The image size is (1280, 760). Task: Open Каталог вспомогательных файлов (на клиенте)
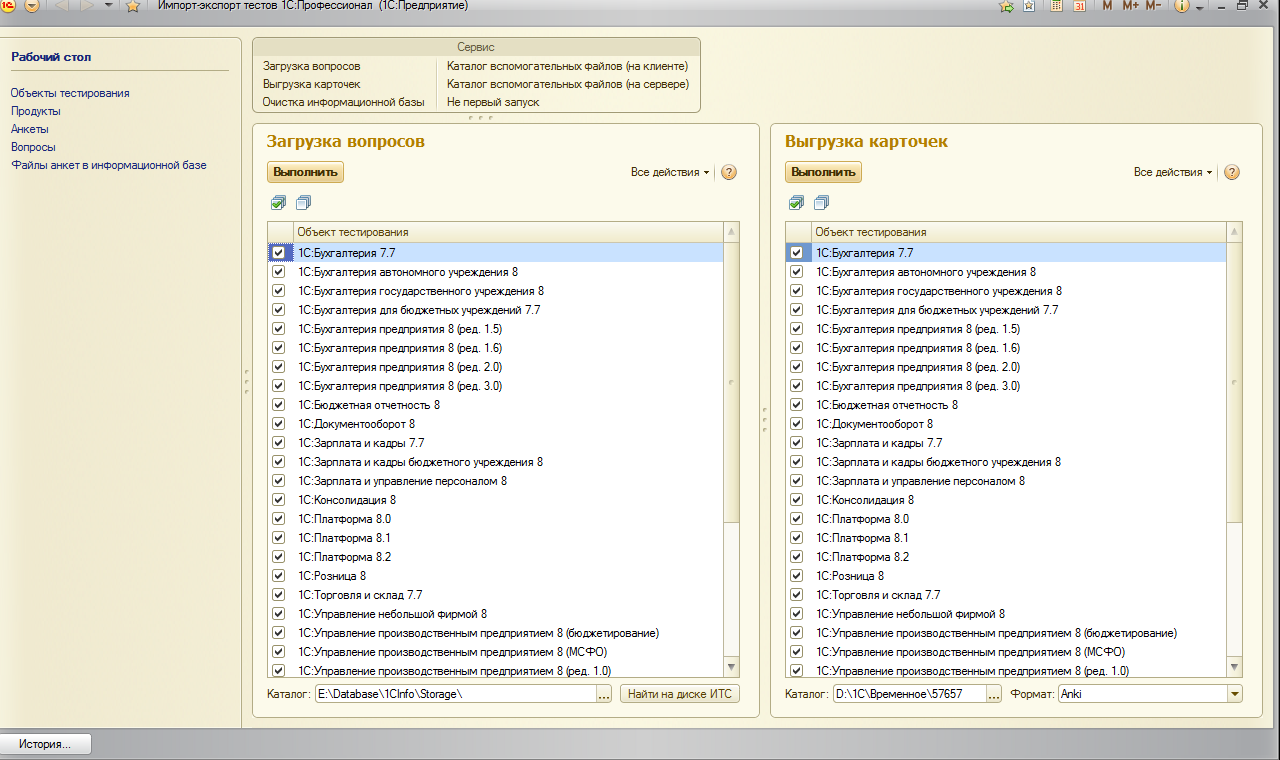click(x=567, y=66)
